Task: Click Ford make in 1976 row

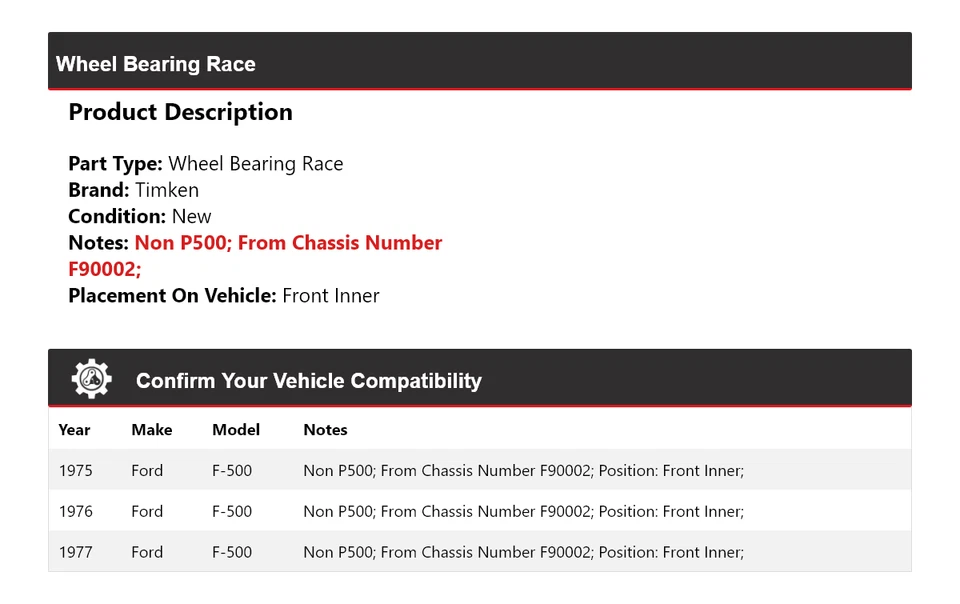Action: (x=146, y=511)
